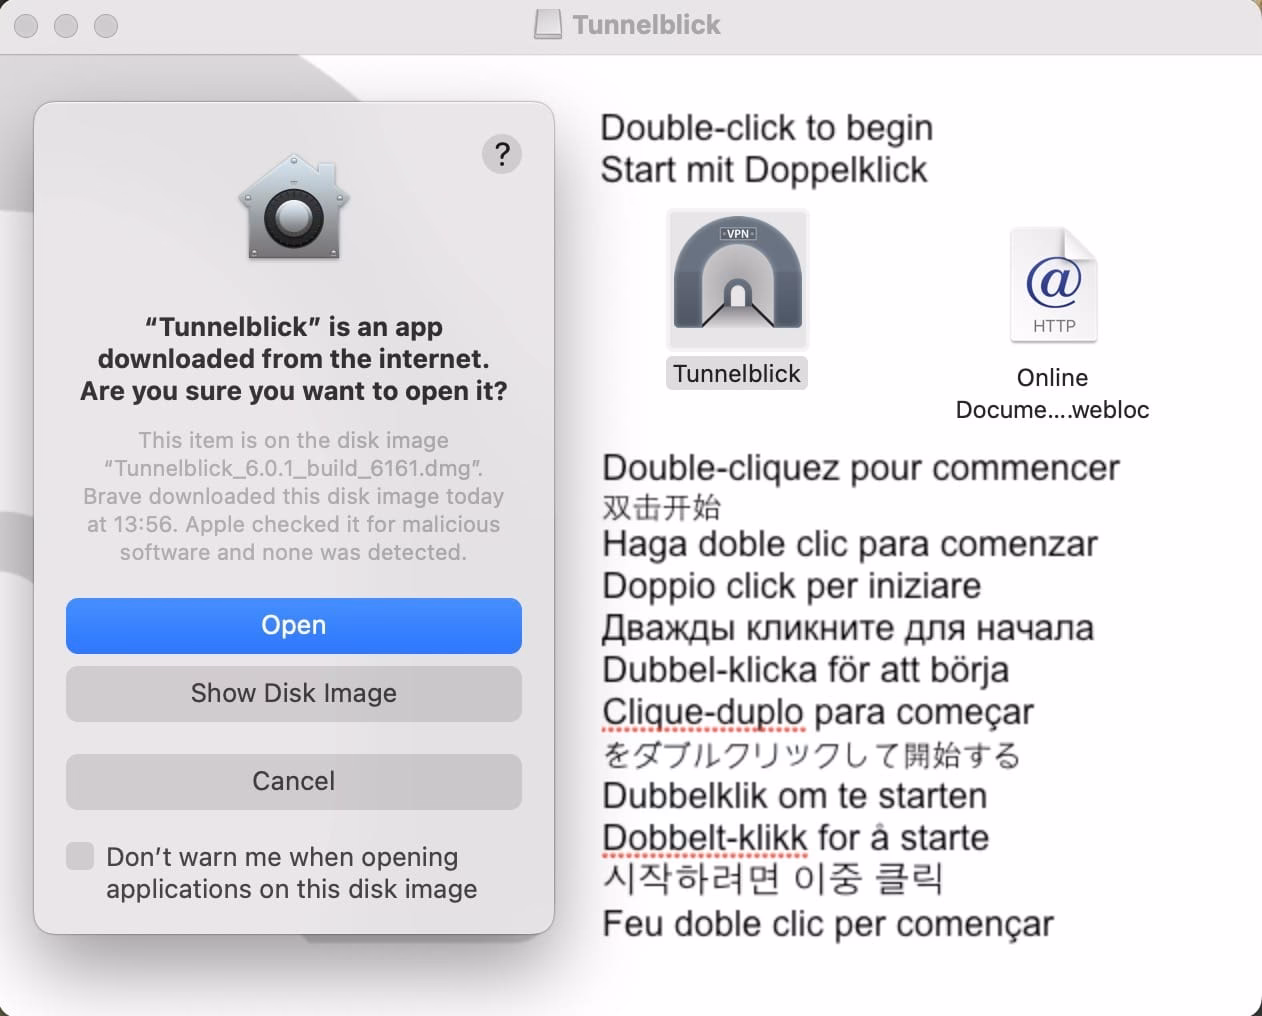Click the disk icon in the title bar
The image size is (1262, 1016).
548,25
